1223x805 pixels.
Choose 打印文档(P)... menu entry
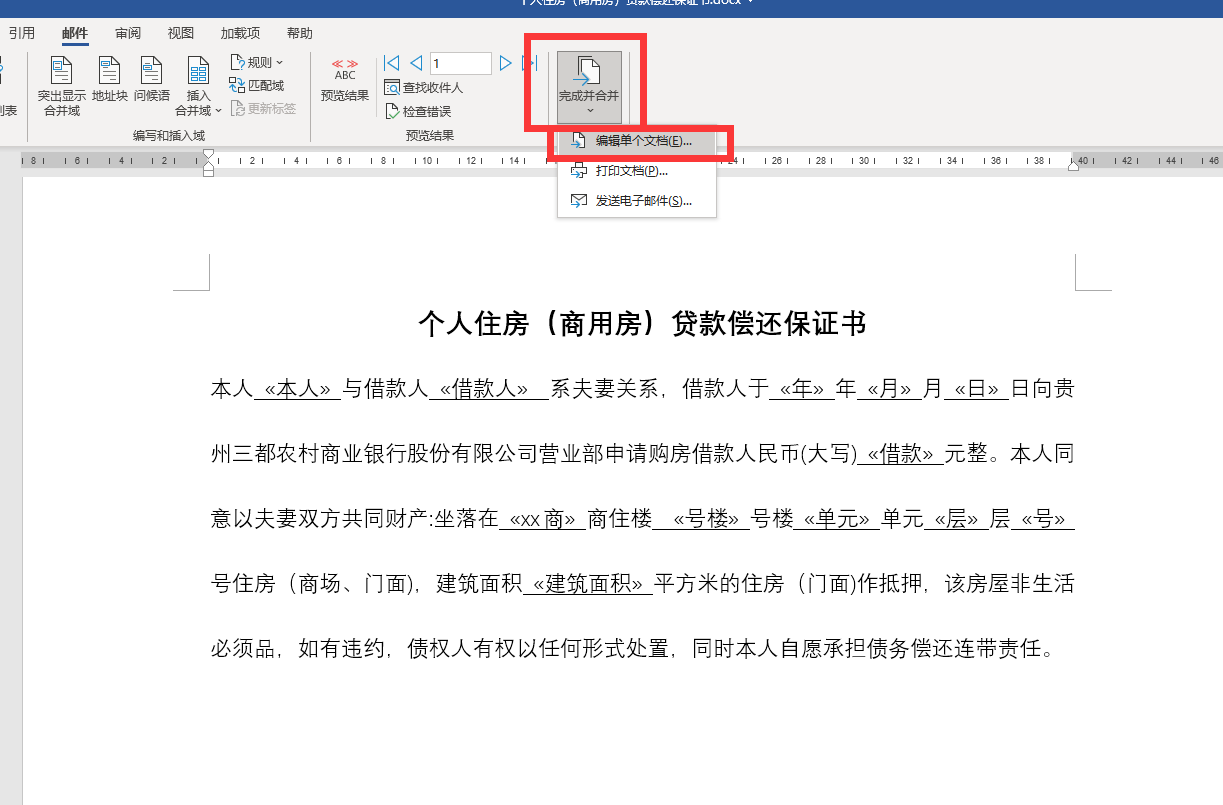[637, 171]
